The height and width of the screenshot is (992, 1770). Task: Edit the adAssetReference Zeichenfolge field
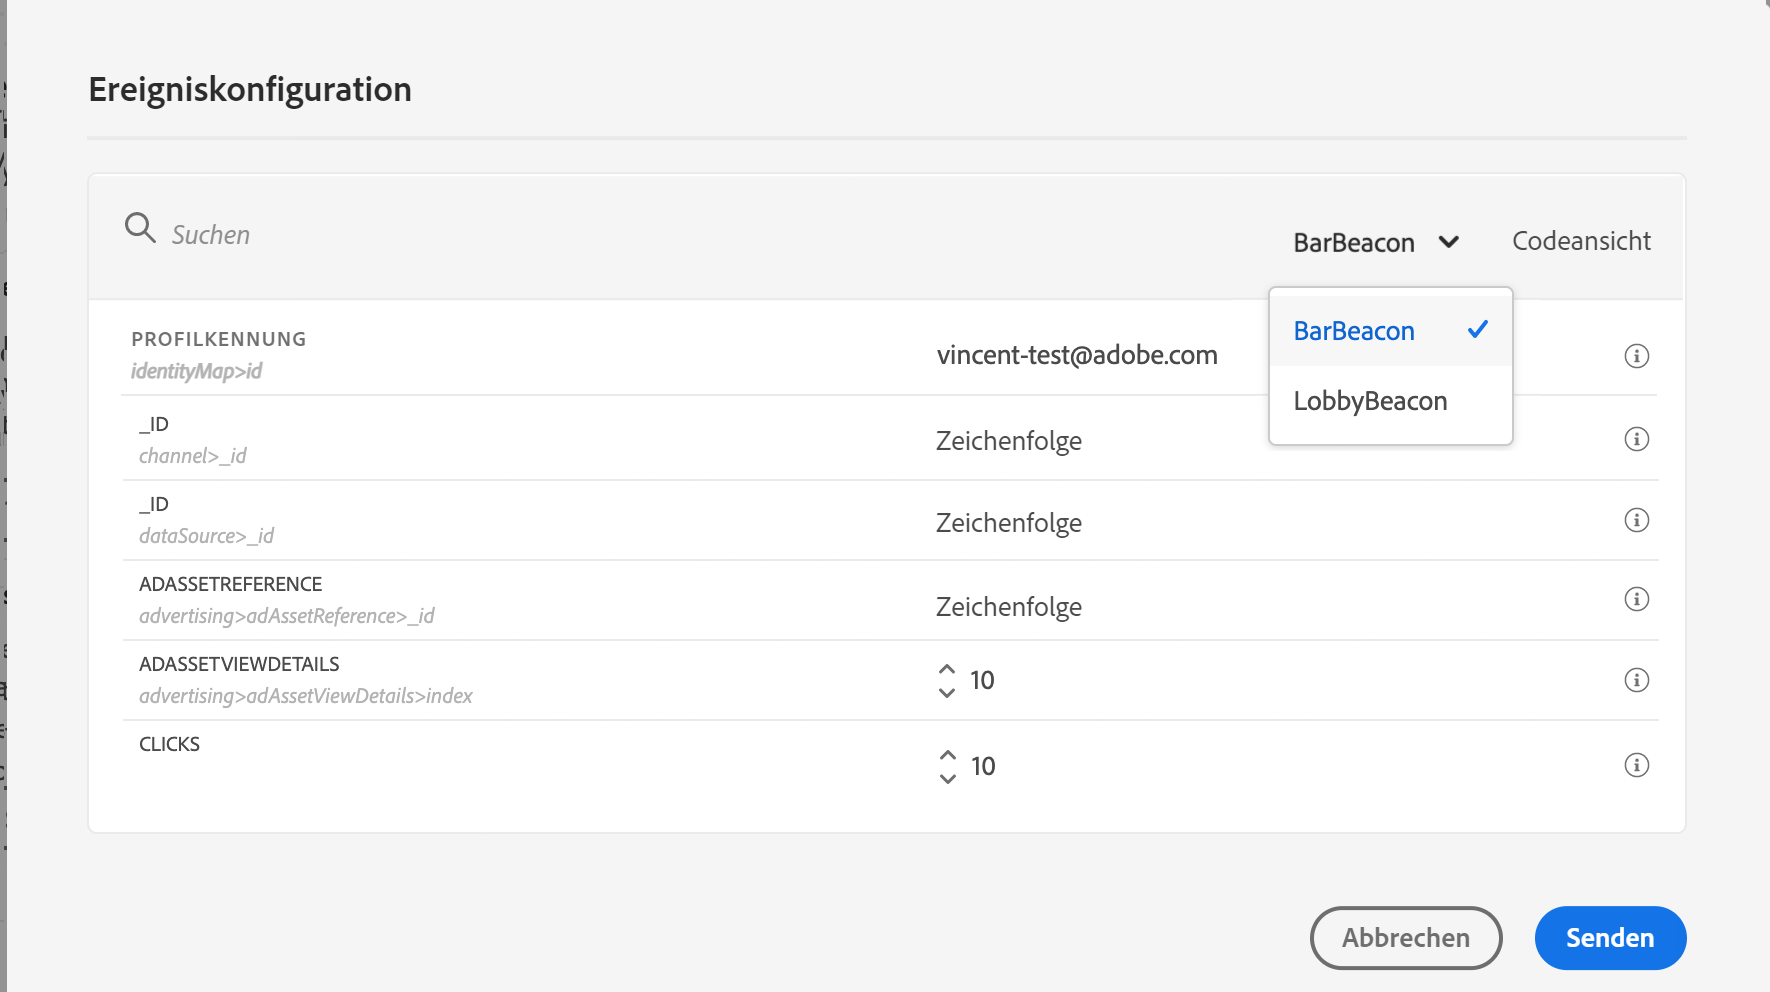coord(1008,607)
